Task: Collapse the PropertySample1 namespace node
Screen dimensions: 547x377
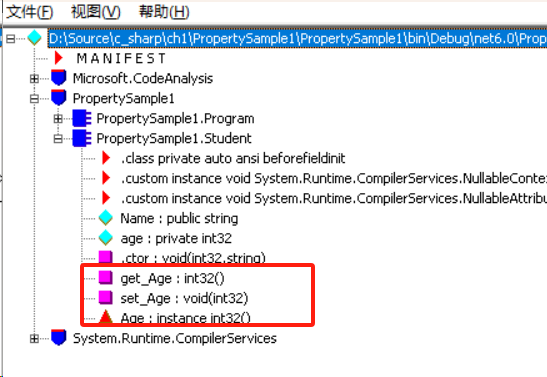Action: point(34,99)
